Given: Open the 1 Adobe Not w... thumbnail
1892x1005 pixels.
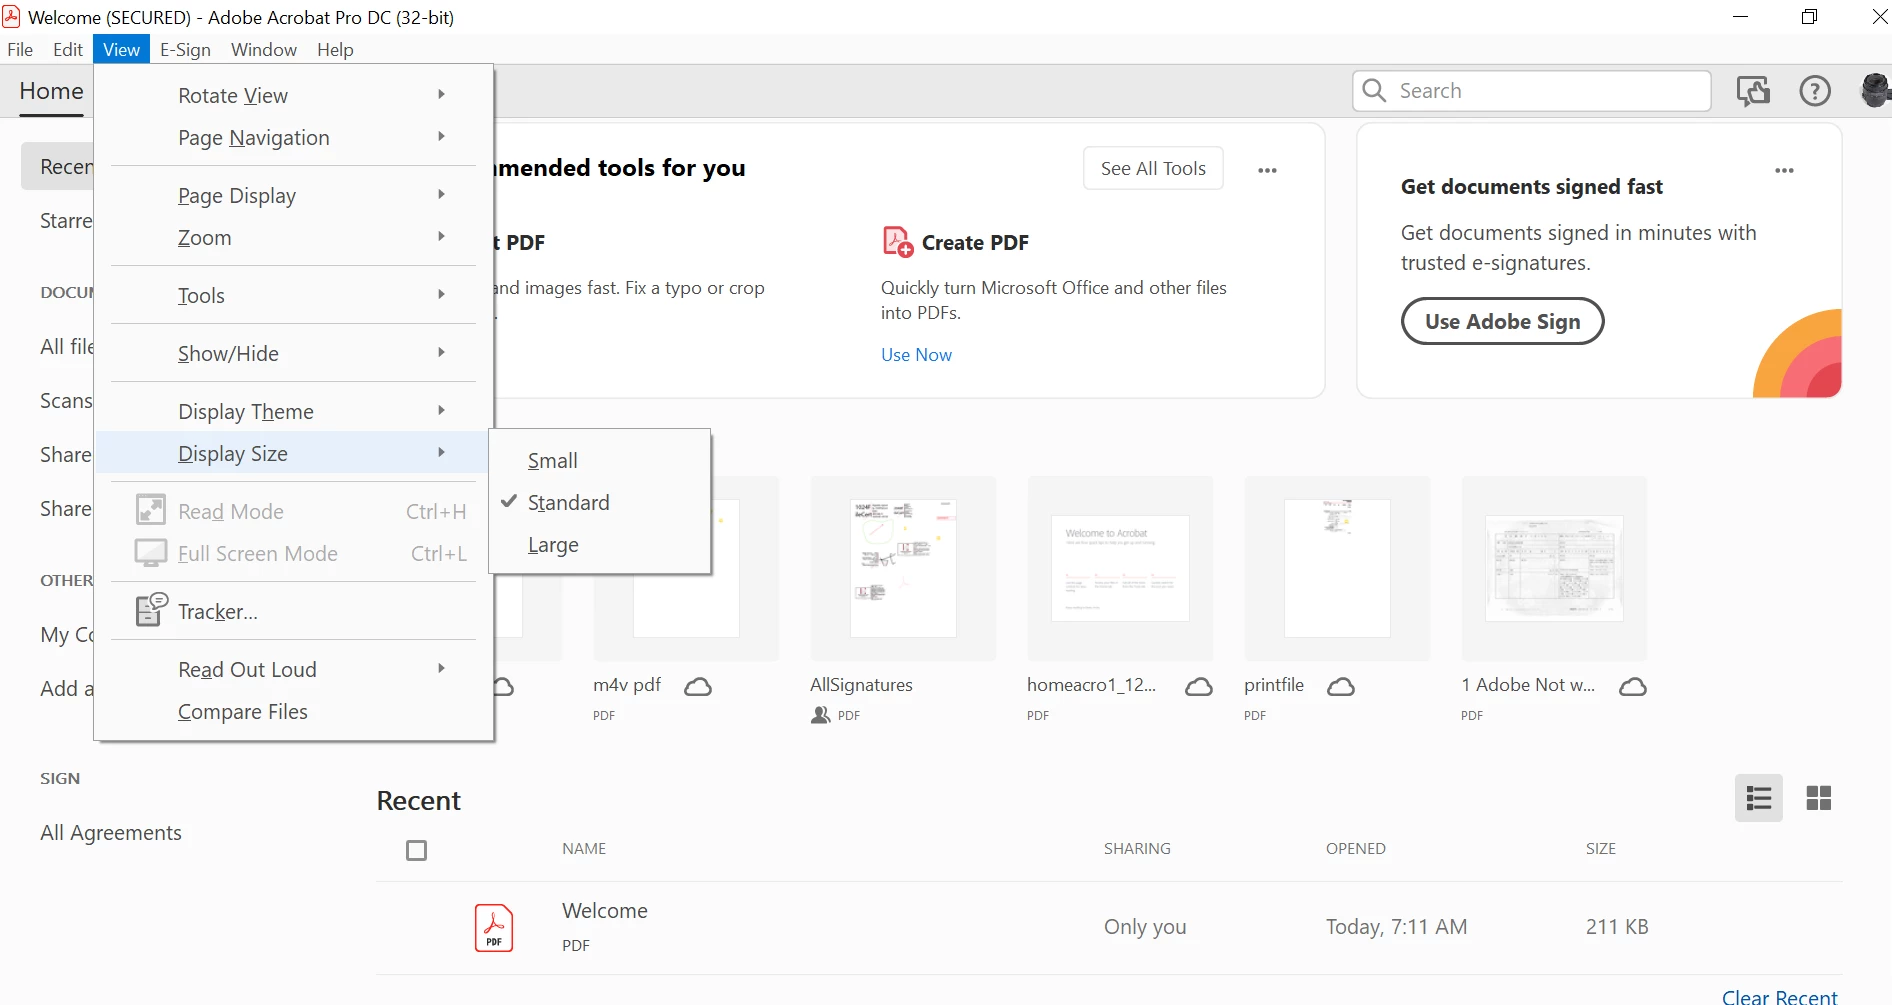Looking at the screenshot, I should point(1554,568).
